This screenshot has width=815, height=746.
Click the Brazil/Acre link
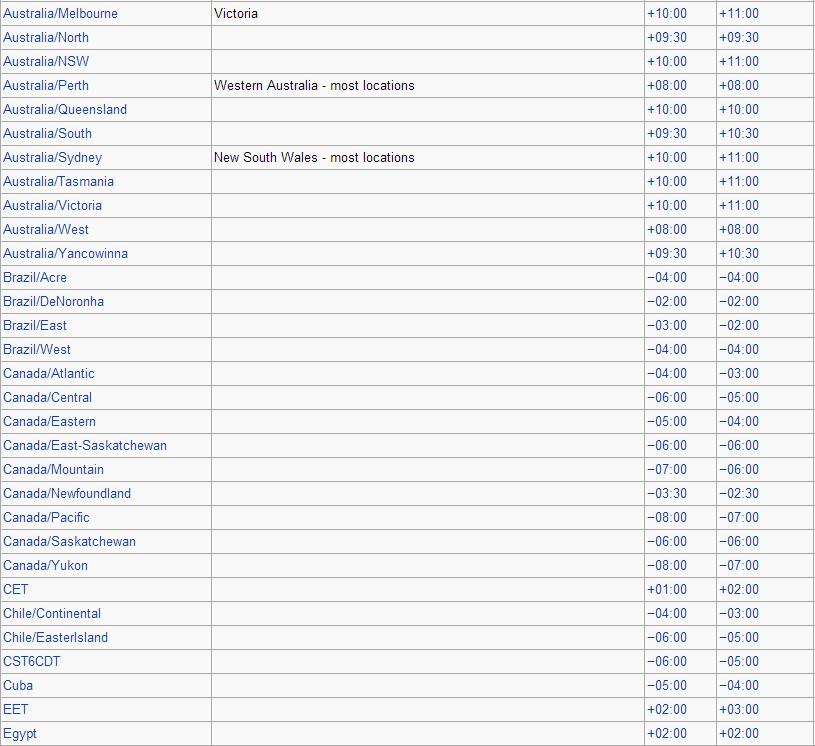point(35,278)
